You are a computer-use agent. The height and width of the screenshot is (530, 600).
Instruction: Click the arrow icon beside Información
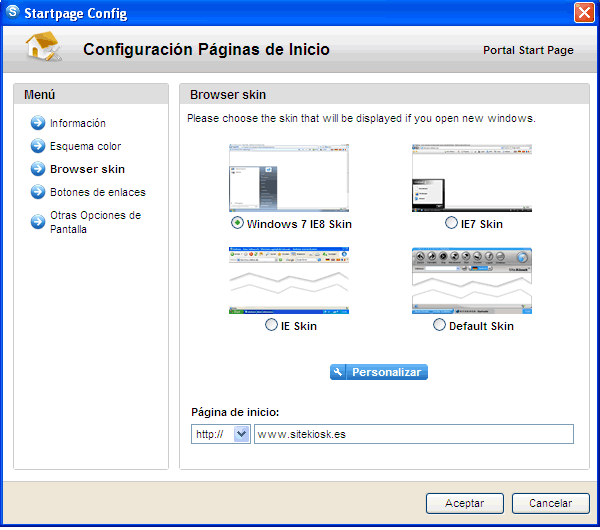pos(38,123)
